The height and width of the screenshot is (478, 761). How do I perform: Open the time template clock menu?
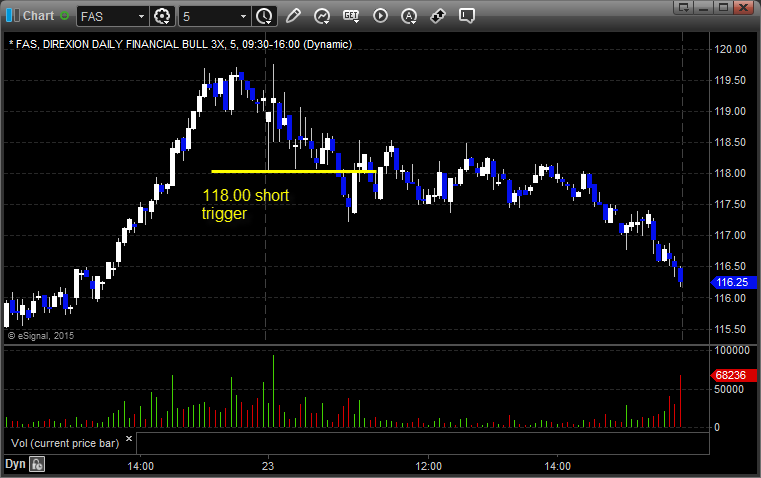point(265,16)
